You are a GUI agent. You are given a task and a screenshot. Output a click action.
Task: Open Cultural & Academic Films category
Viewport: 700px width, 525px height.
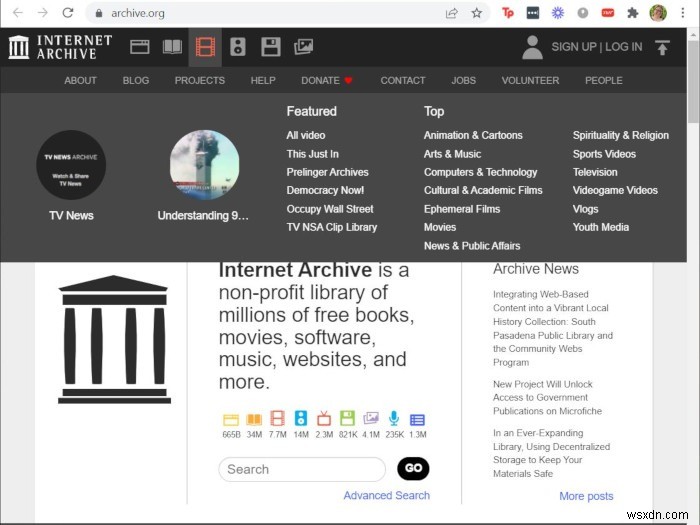tap(483, 191)
